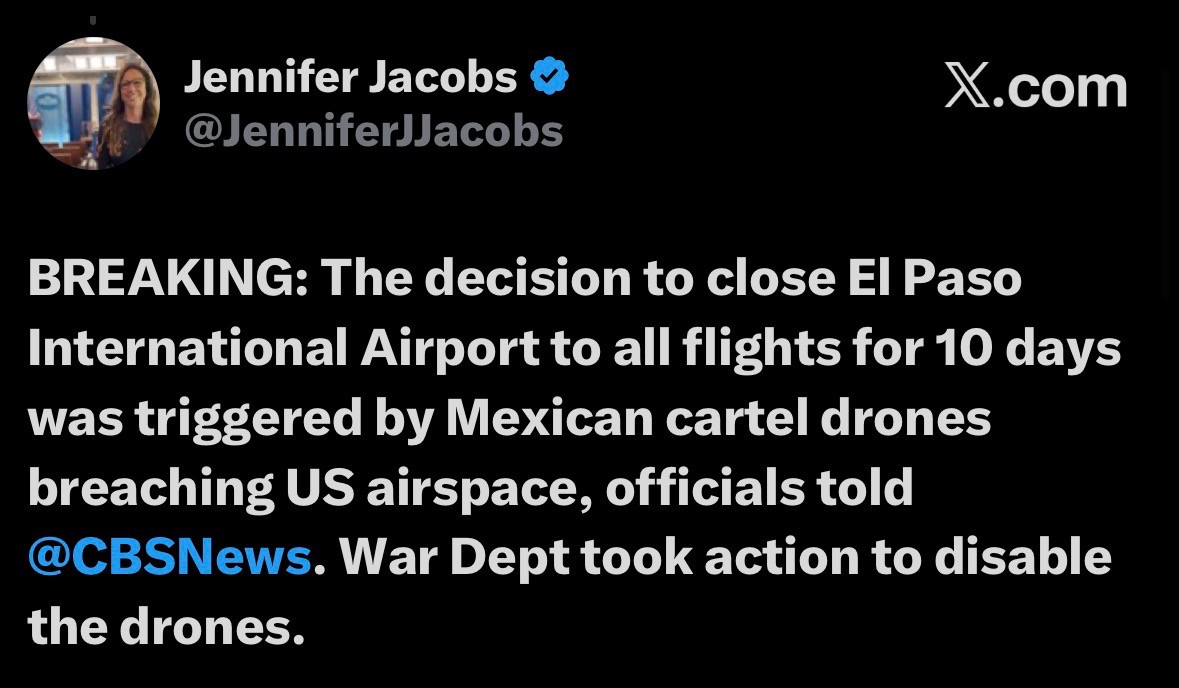Screen dimensions: 1179x688
Task: Click Jennifer Jacobs' profile avatar photo
Action: pyautogui.click(x=93, y=104)
